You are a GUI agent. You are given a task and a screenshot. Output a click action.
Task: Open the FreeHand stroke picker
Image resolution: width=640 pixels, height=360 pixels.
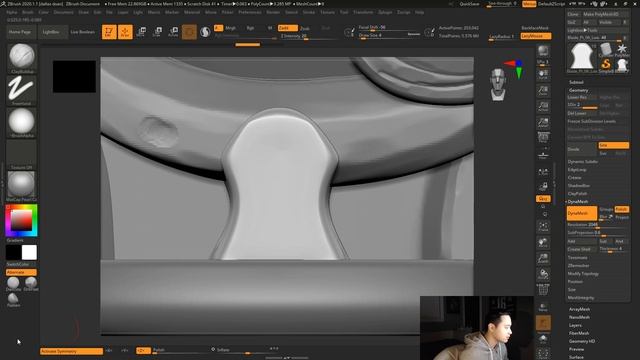click(22, 90)
